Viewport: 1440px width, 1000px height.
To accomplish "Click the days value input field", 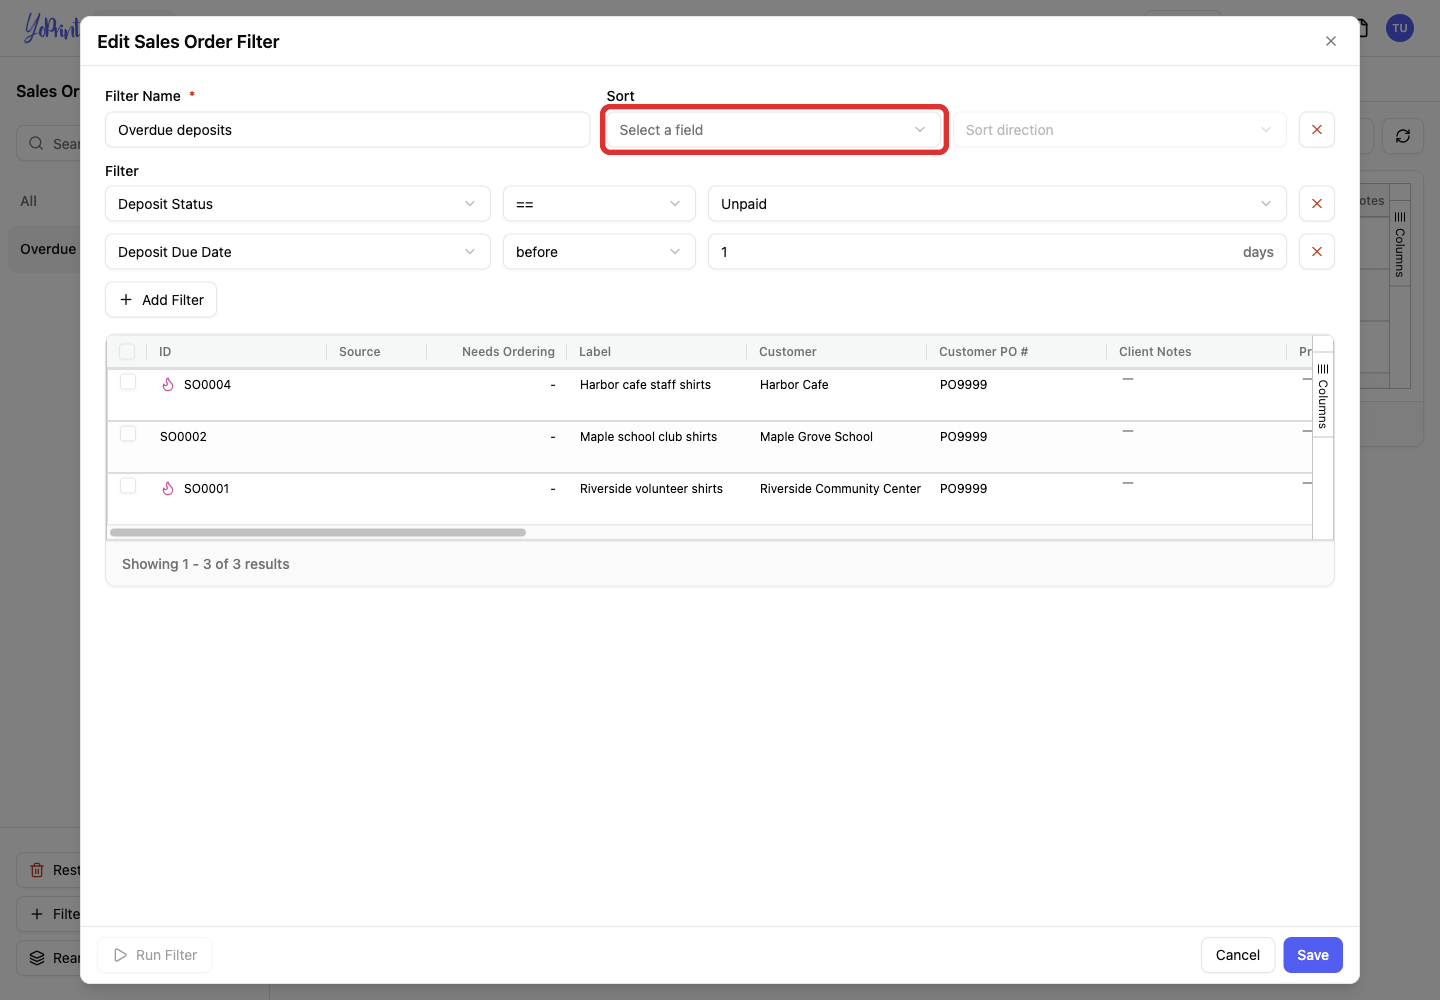I will tap(997, 252).
